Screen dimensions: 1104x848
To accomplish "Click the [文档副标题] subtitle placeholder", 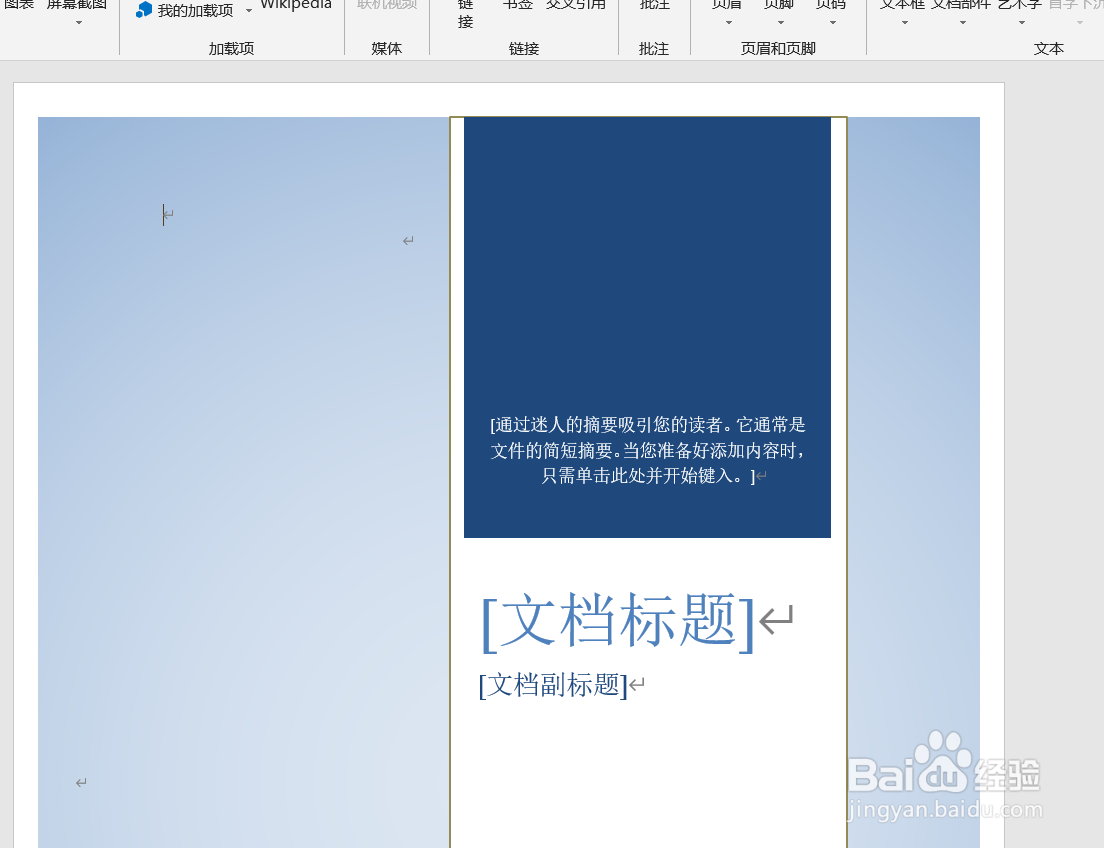I will [553, 684].
